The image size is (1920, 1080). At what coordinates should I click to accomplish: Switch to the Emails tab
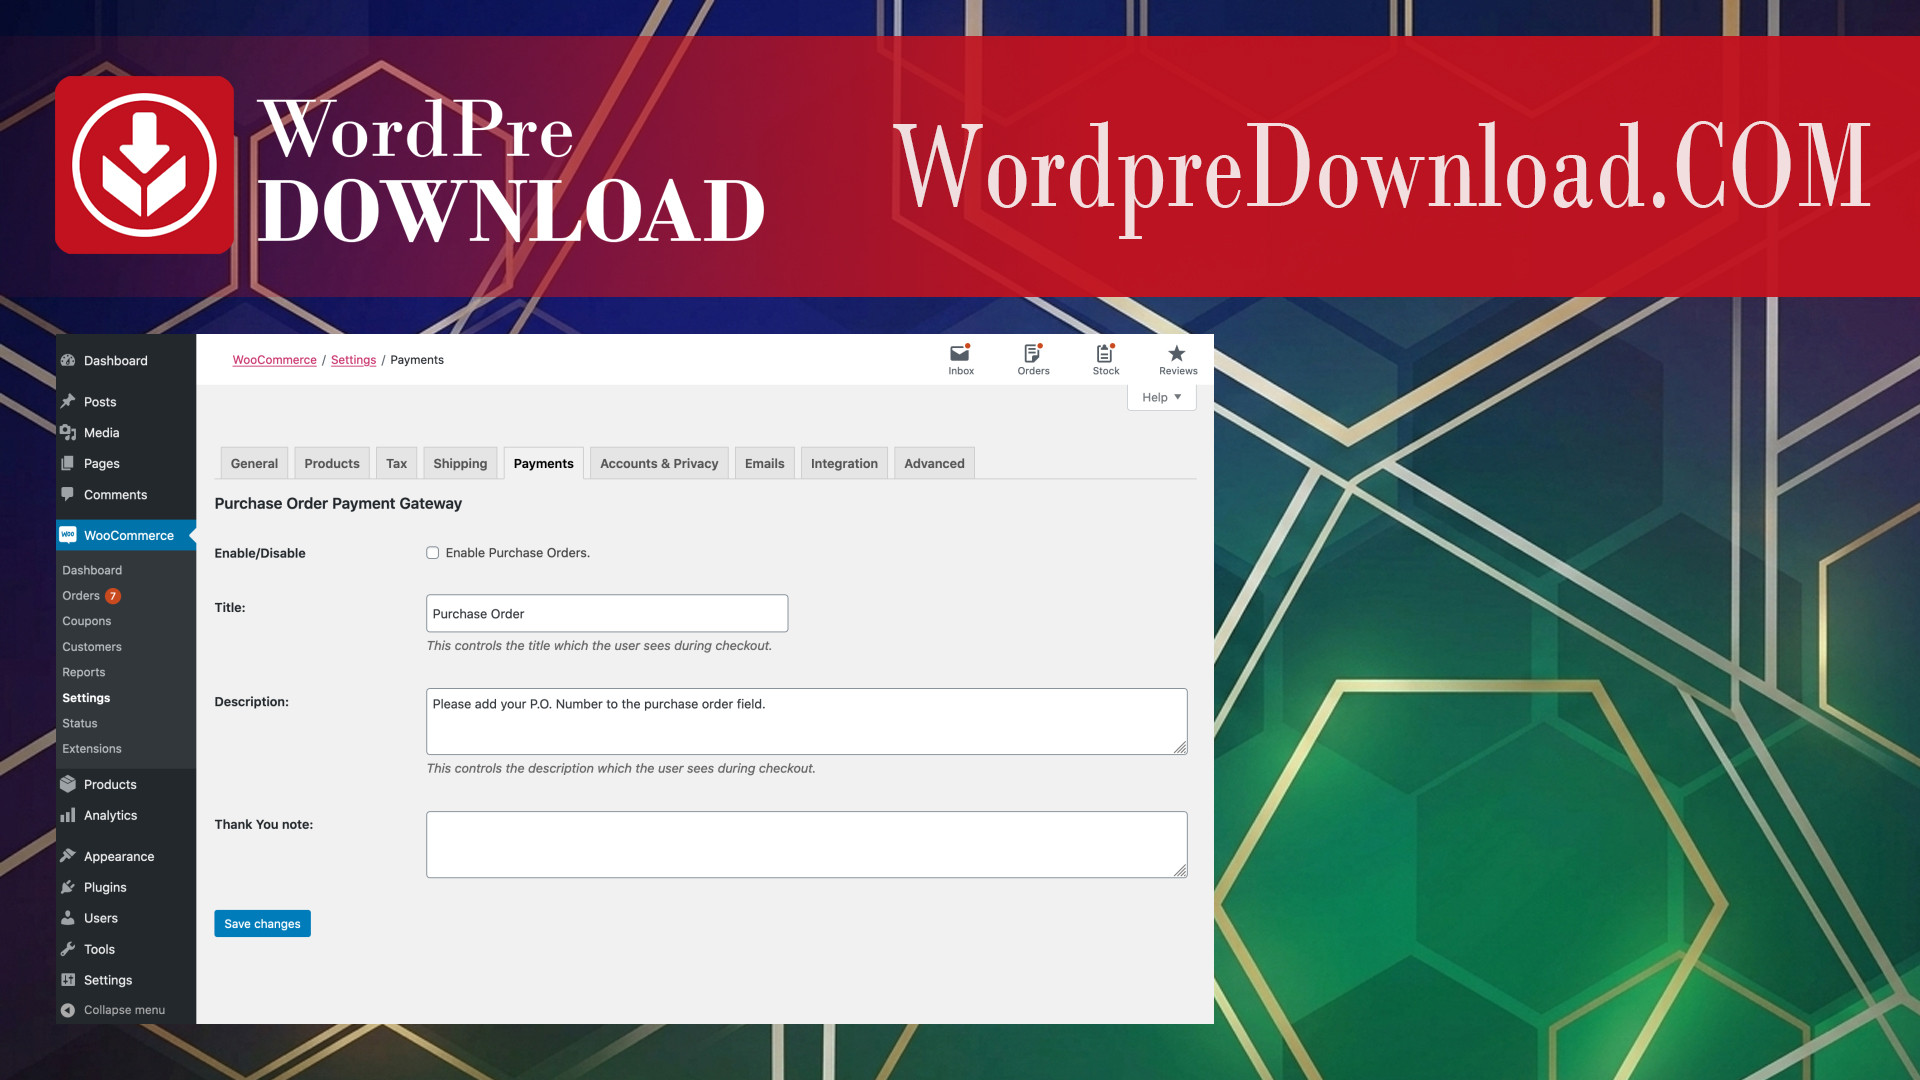[x=765, y=463]
